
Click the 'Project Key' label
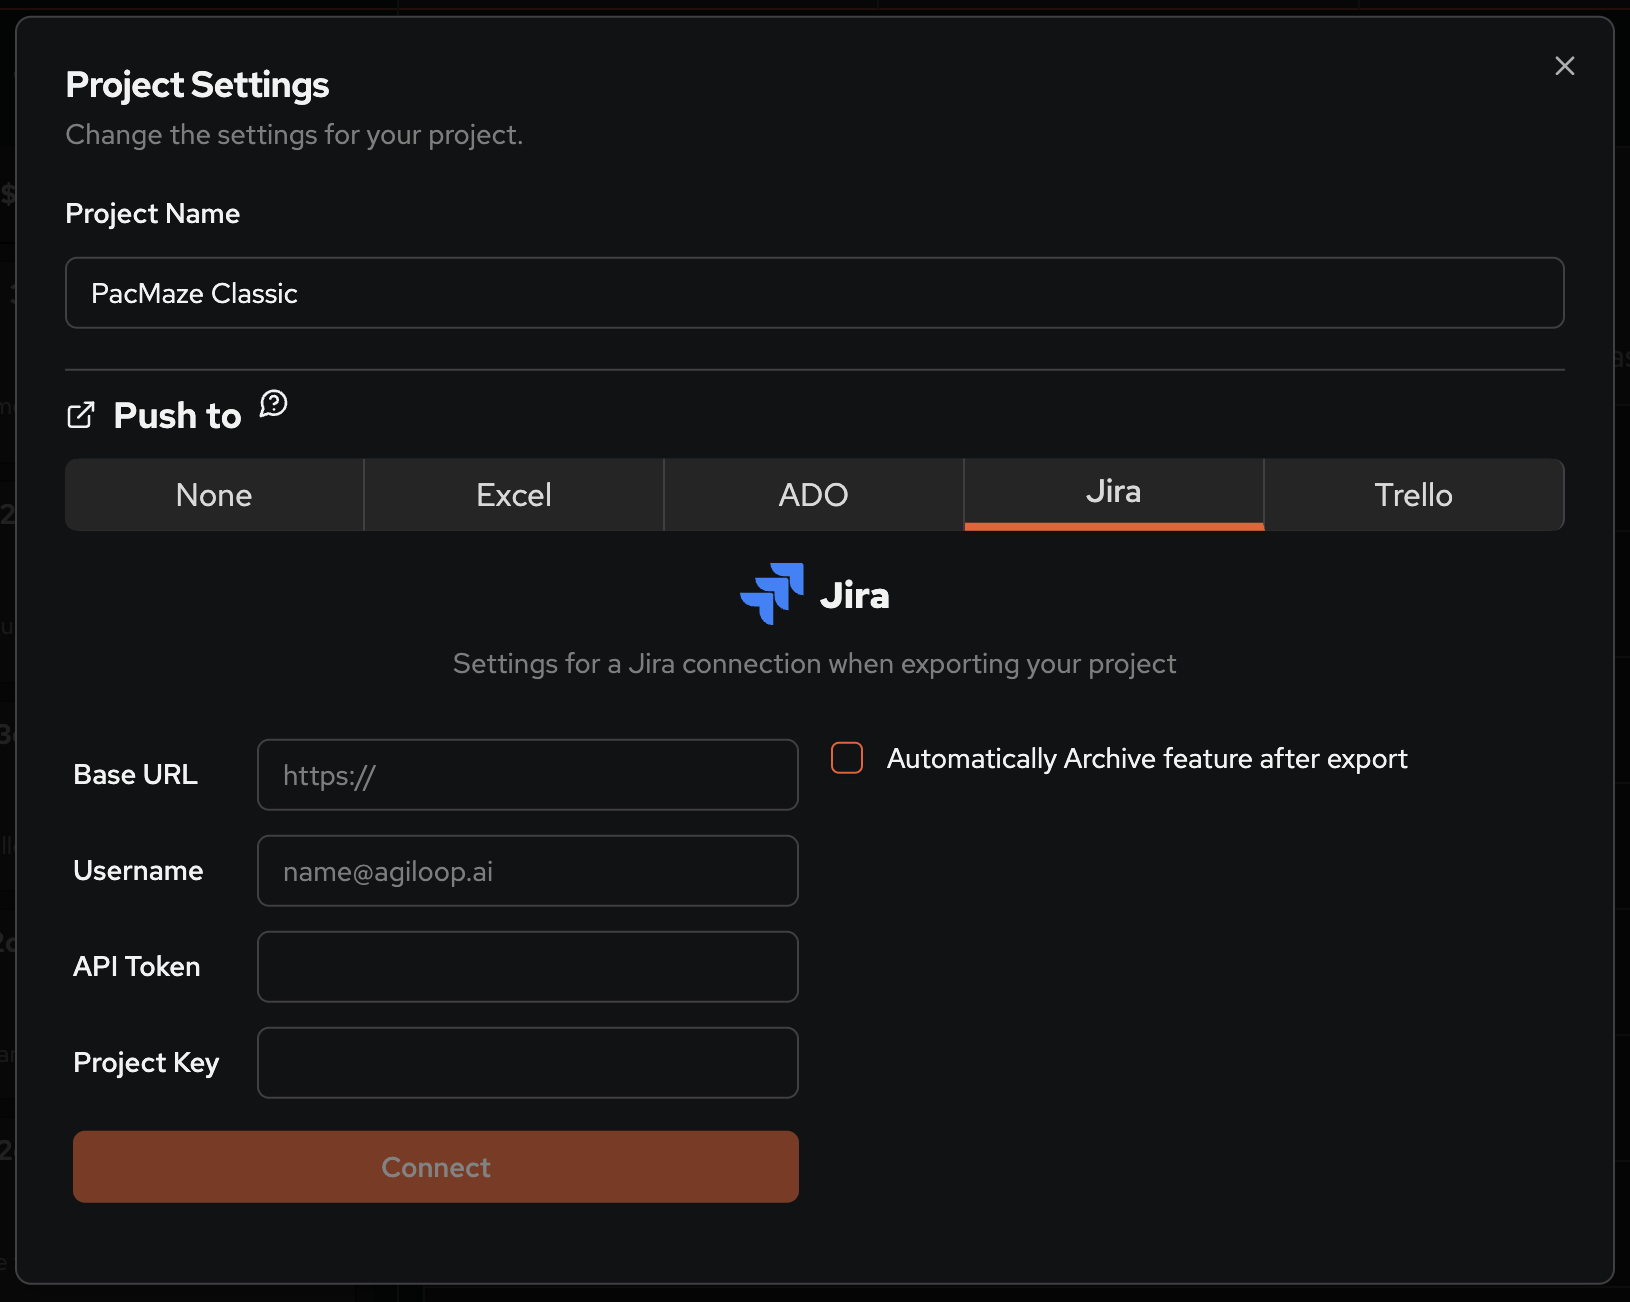[146, 1063]
